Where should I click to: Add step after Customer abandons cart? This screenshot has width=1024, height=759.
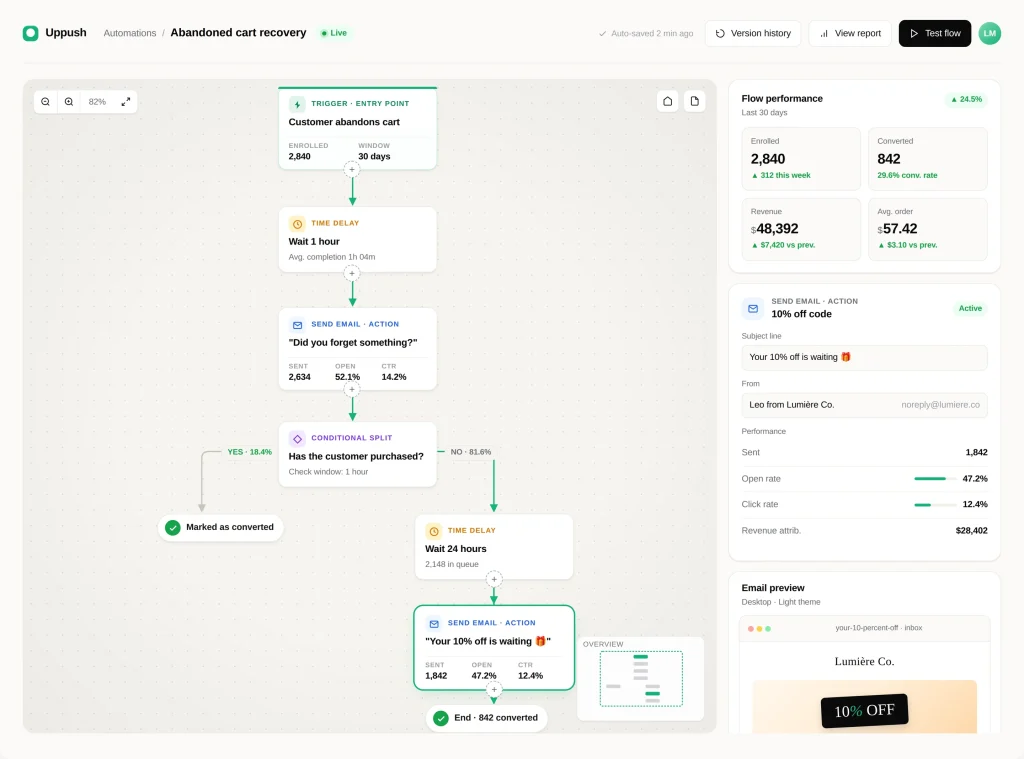(352, 170)
